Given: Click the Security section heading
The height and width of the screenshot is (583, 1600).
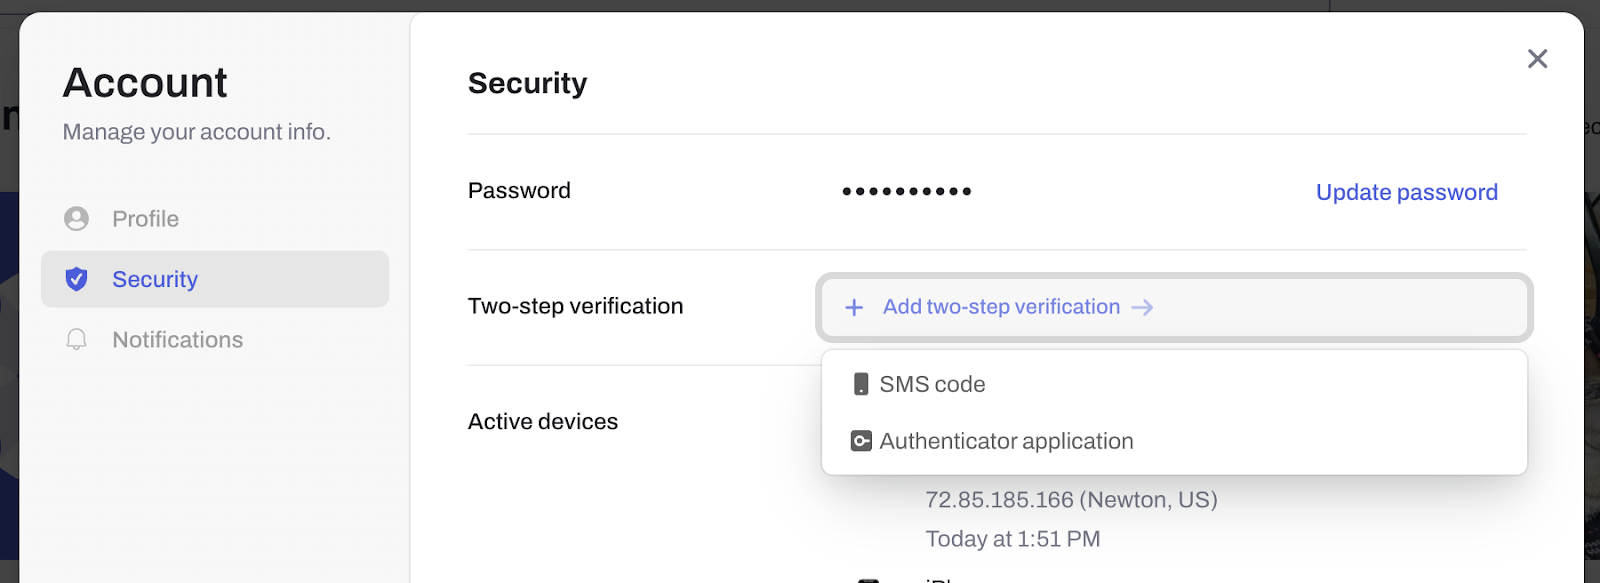Looking at the screenshot, I should point(527,83).
